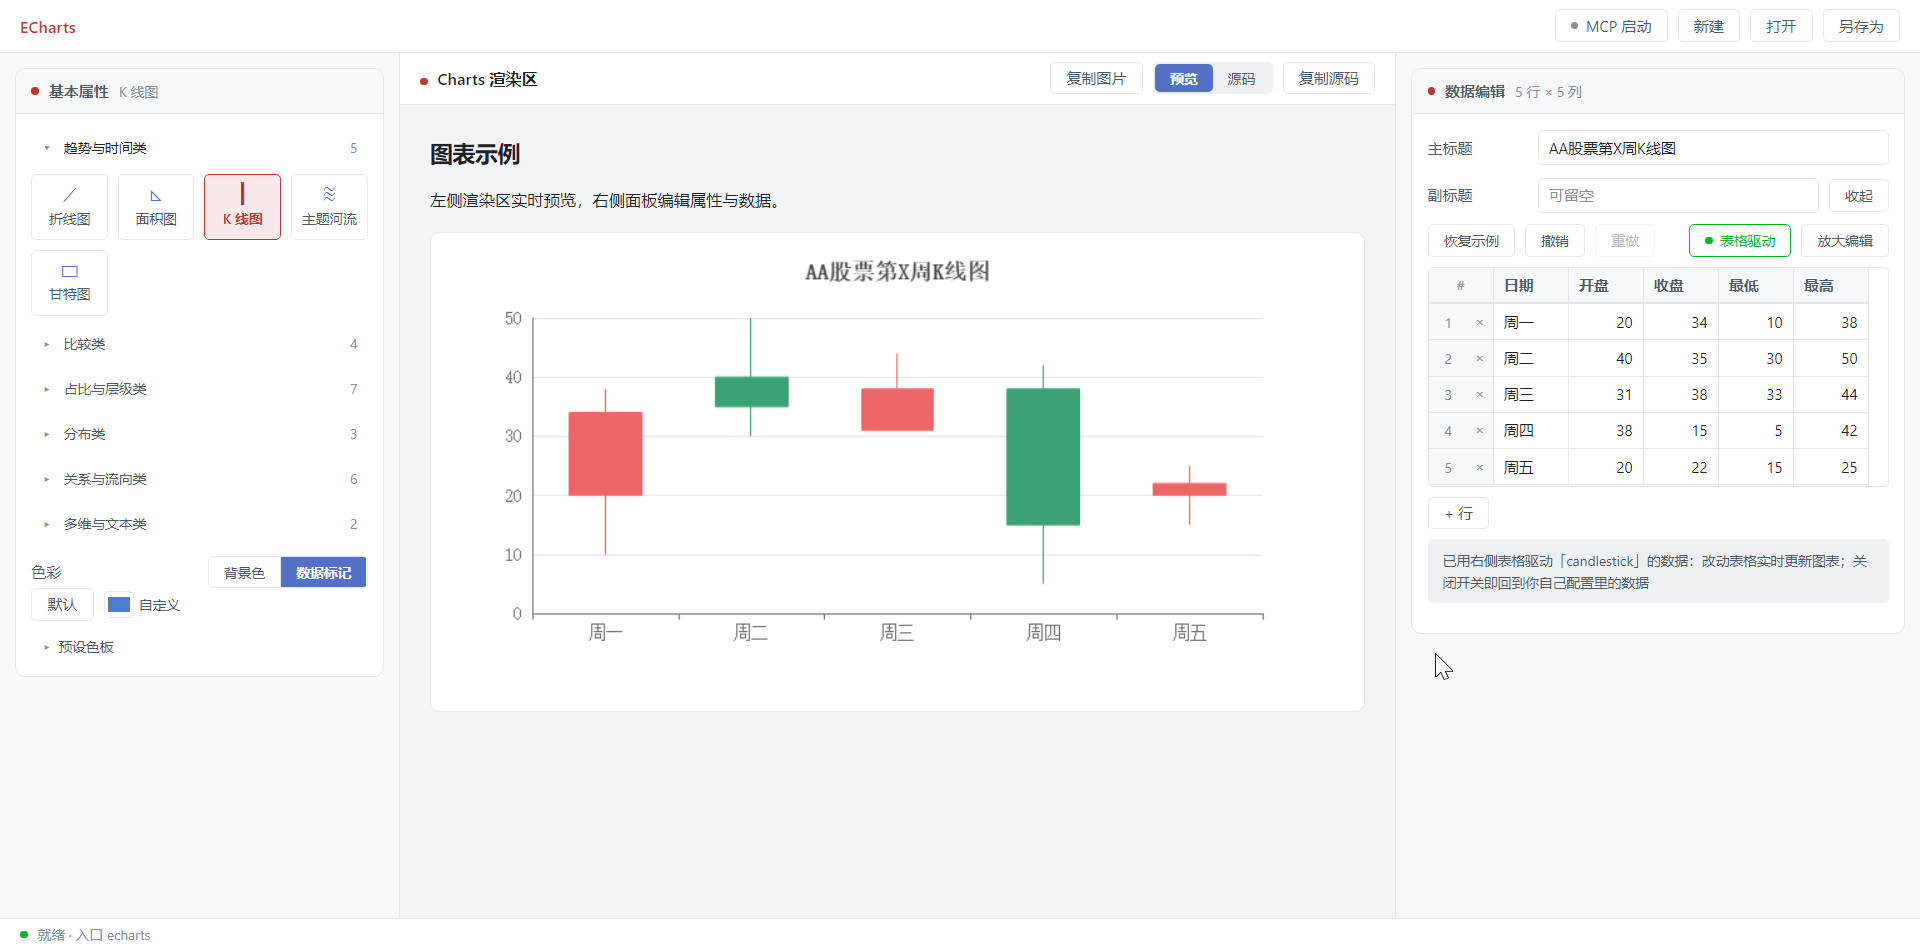Delete row 3 周三 with × icon
The width and height of the screenshot is (1920, 950).
pos(1480,395)
